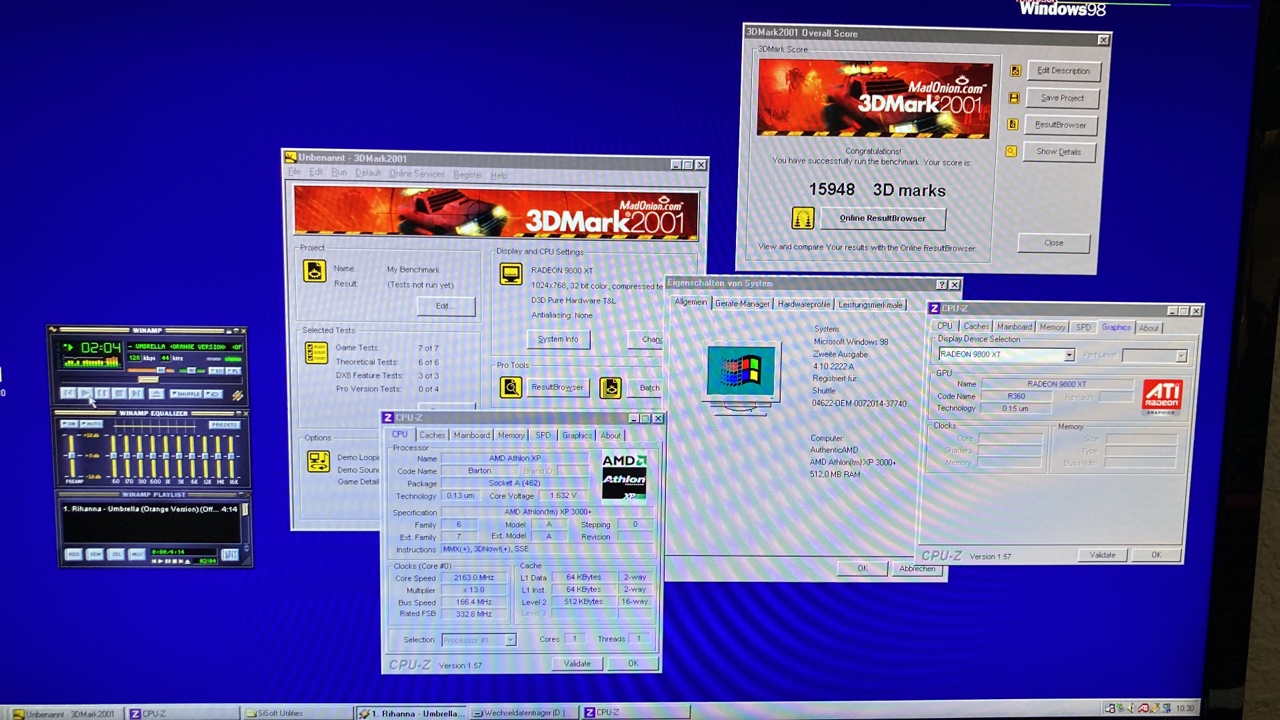
Task: Open Mainboard tab in front CPU-Z window
Action: click(x=471, y=435)
